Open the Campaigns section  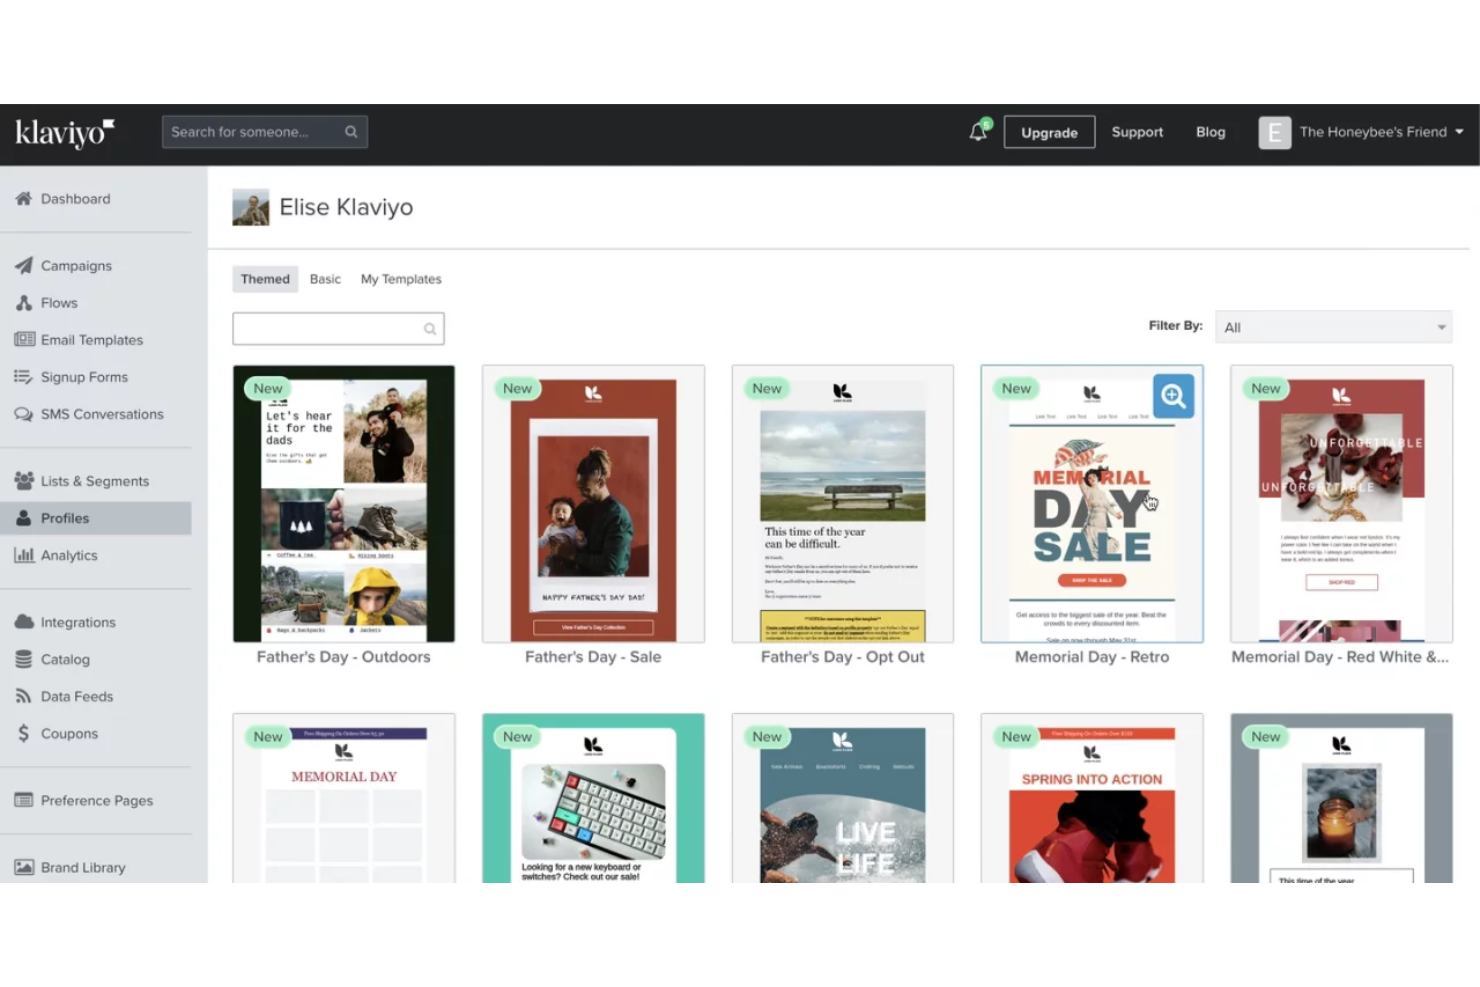(x=76, y=265)
